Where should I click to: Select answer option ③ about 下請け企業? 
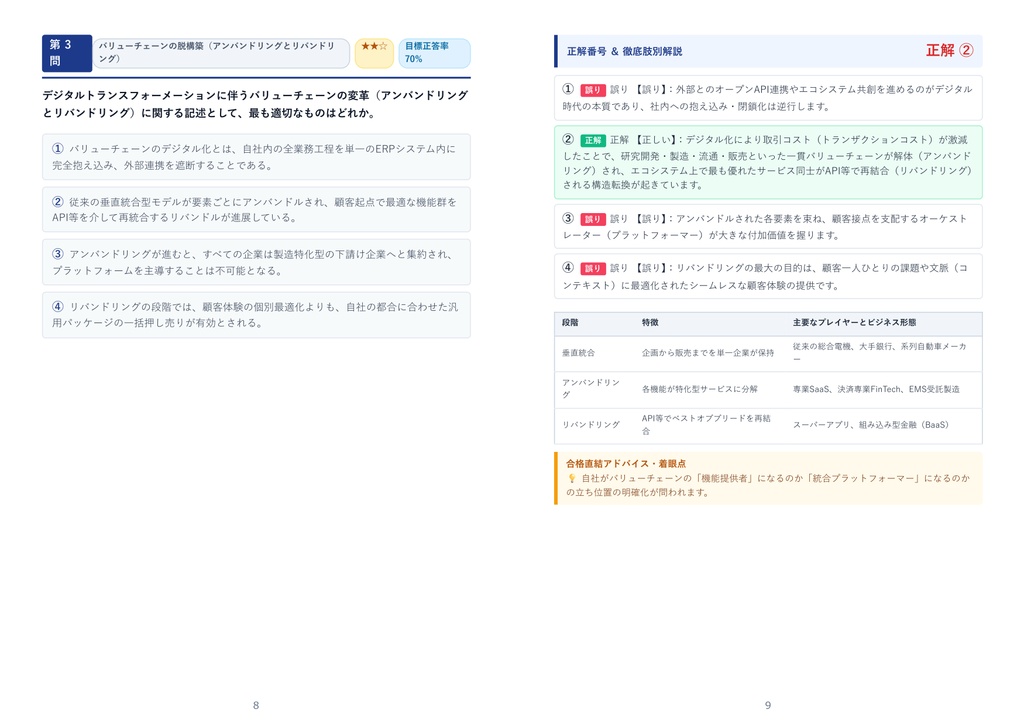(x=256, y=262)
